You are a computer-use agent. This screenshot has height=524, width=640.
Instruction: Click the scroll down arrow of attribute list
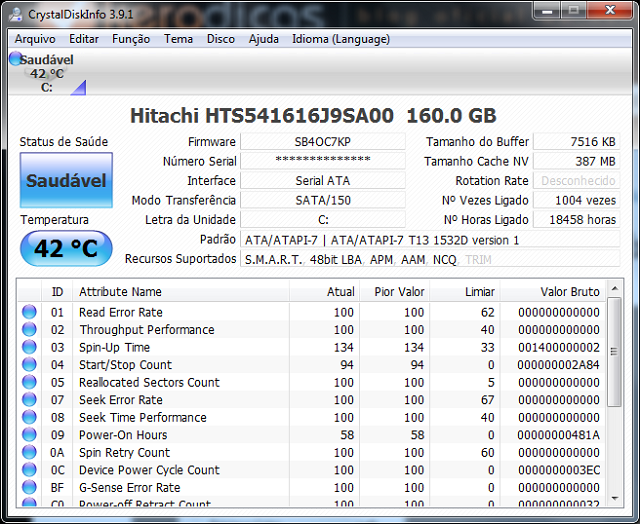pyautogui.click(x=614, y=498)
